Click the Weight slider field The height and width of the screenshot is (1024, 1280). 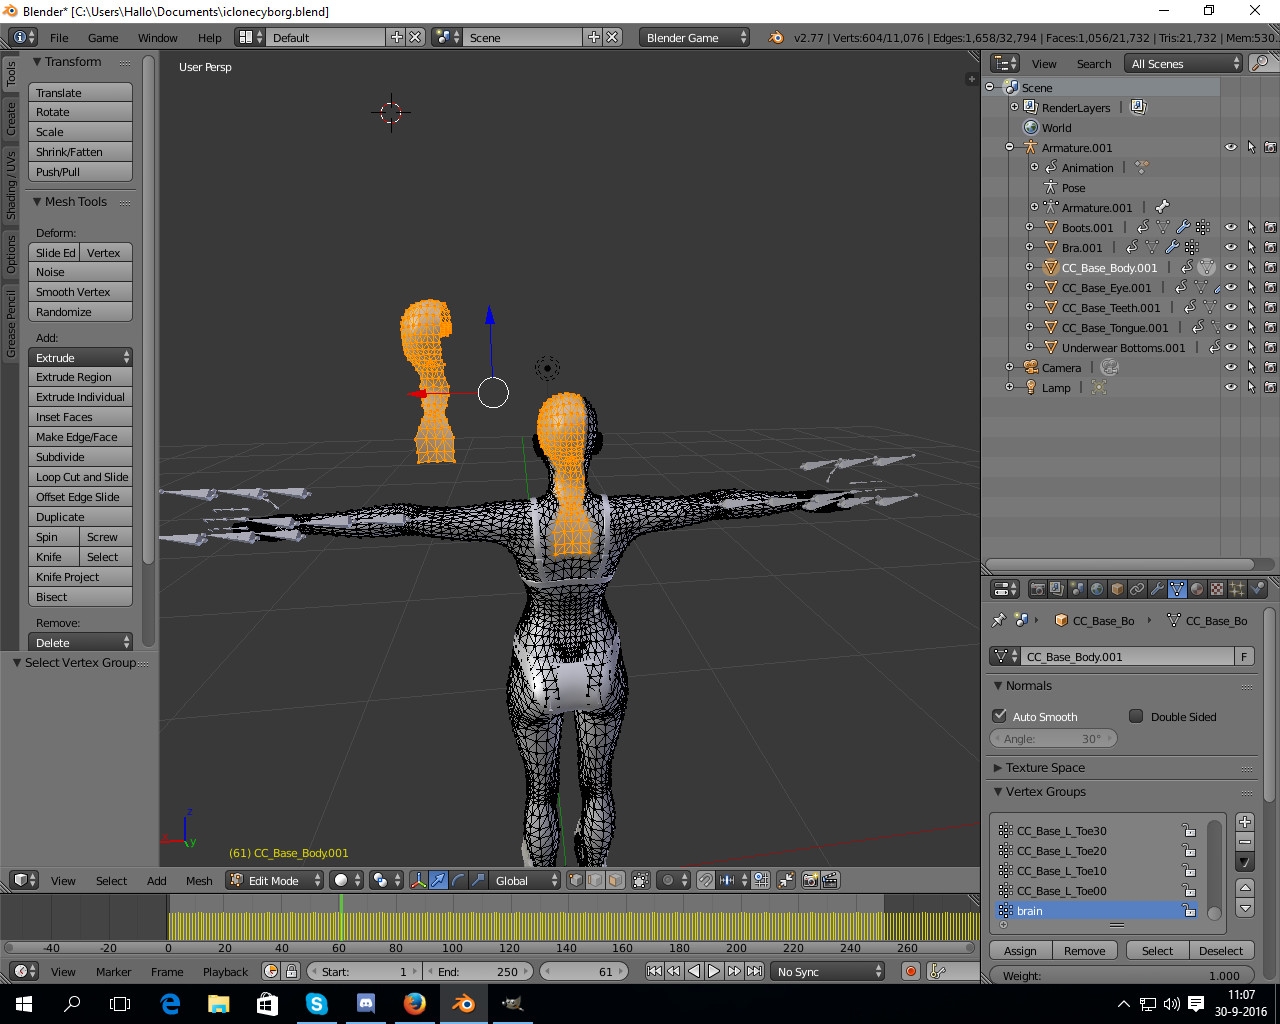pos(1122,975)
